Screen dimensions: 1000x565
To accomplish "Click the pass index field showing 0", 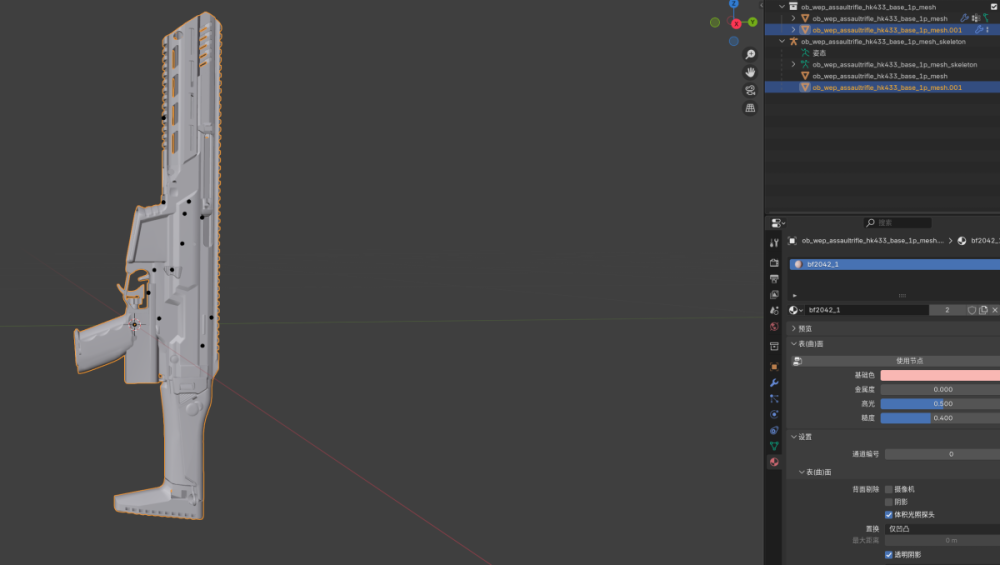I will click(x=942, y=454).
